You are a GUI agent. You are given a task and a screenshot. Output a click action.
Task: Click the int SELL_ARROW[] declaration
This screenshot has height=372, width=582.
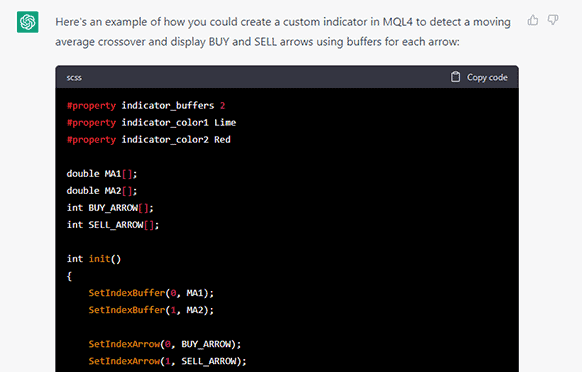[x=113, y=225]
